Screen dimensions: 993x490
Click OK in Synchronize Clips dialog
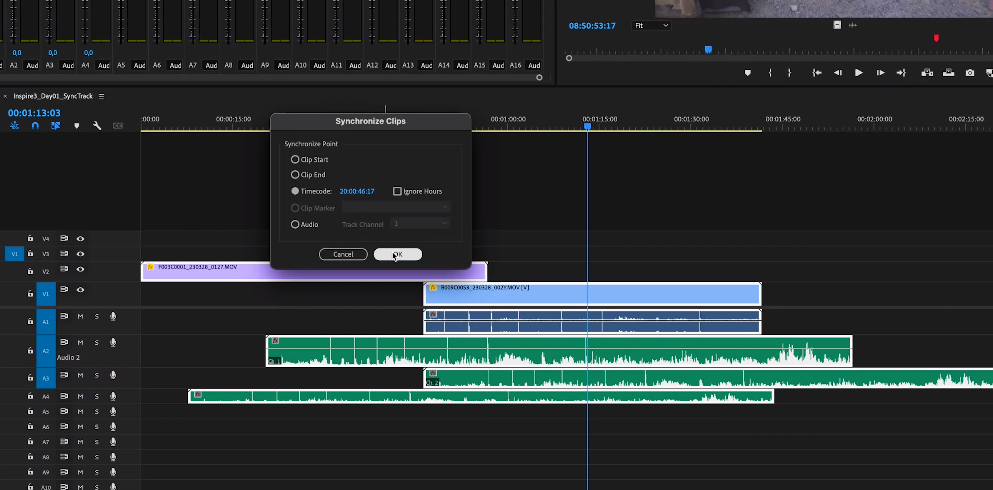pyautogui.click(x=398, y=254)
